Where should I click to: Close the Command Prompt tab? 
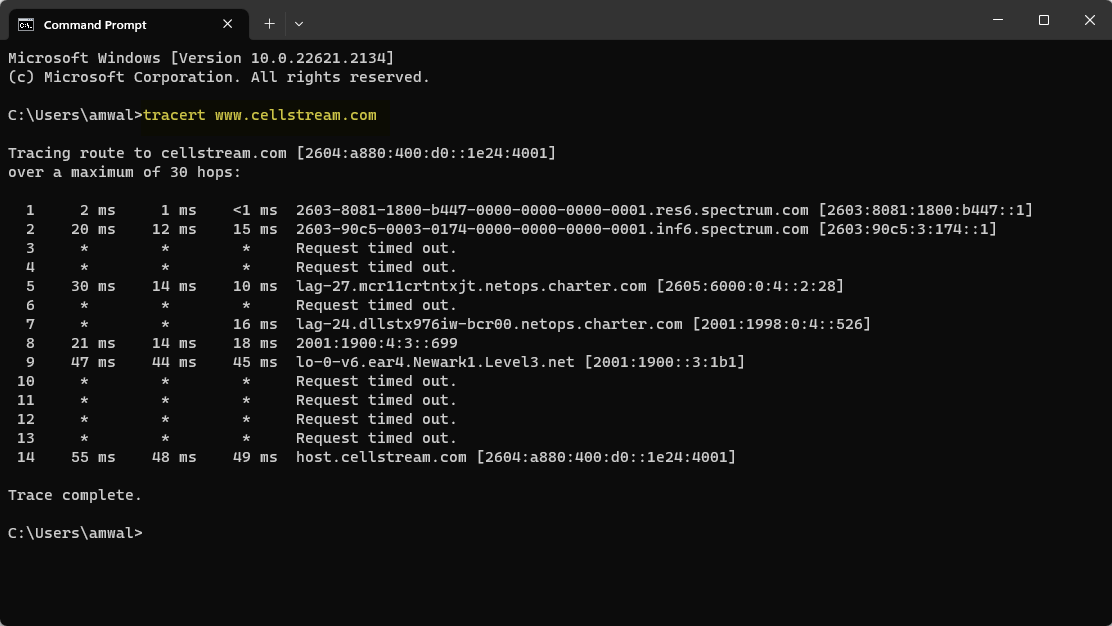click(x=228, y=23)
